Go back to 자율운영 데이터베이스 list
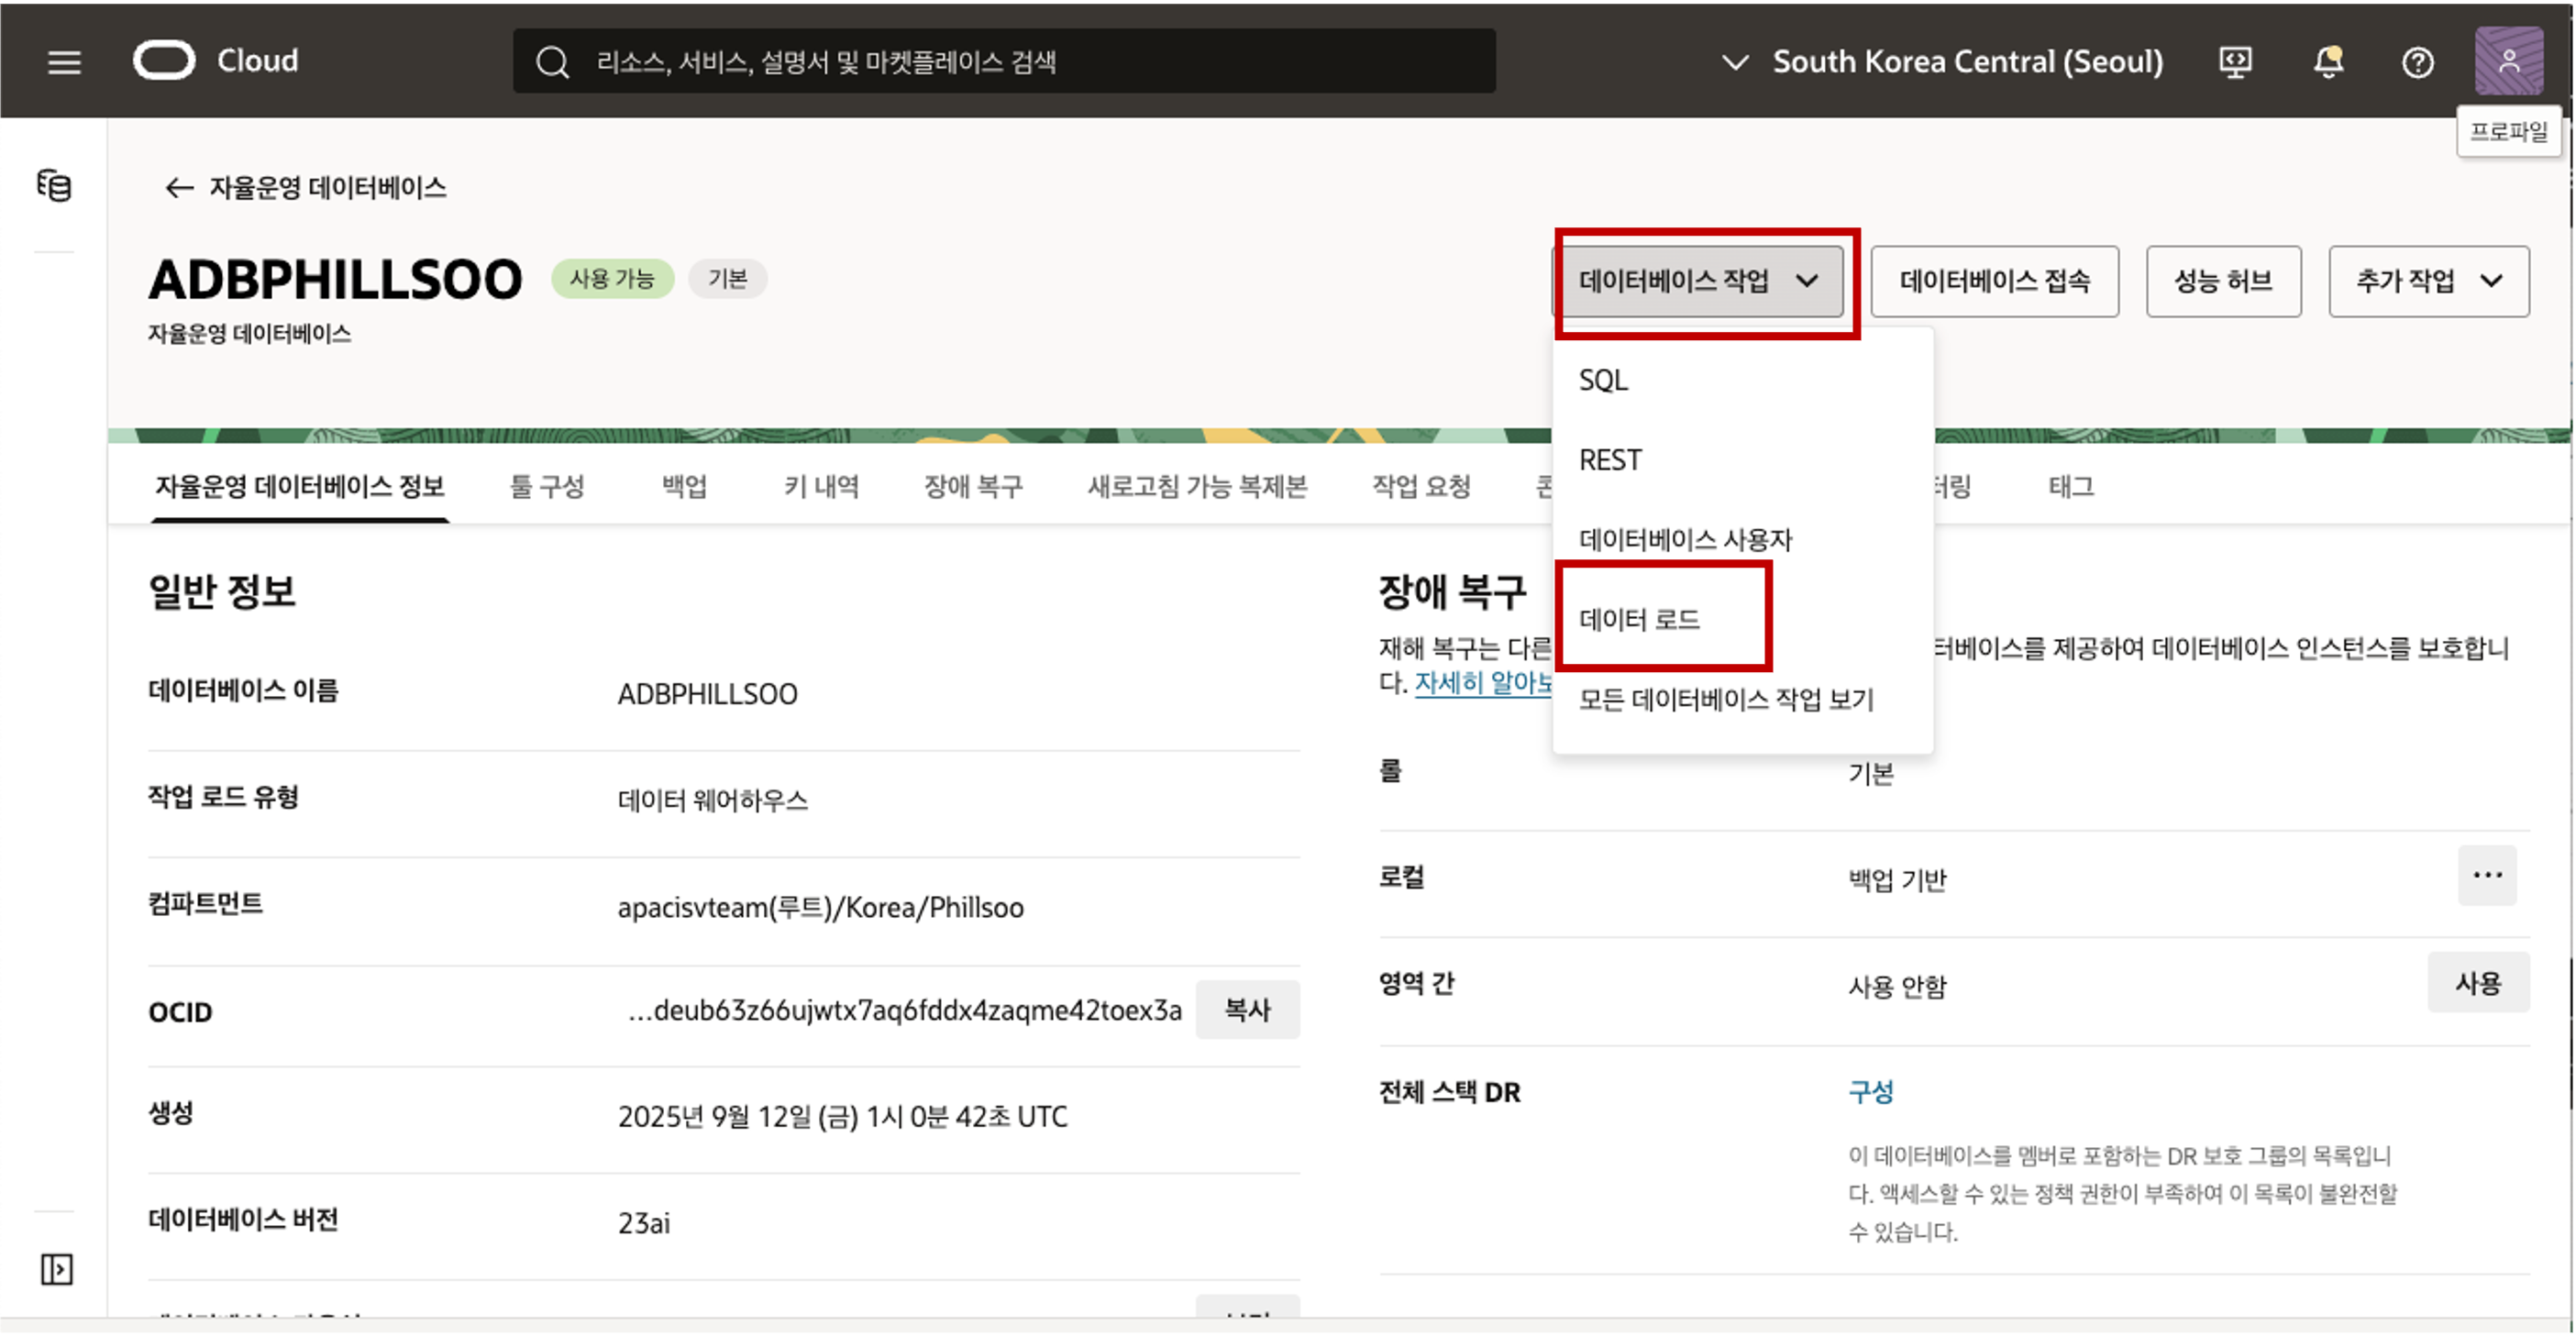This screenshot has height=1336, width=2576. [x=305, y=187]
